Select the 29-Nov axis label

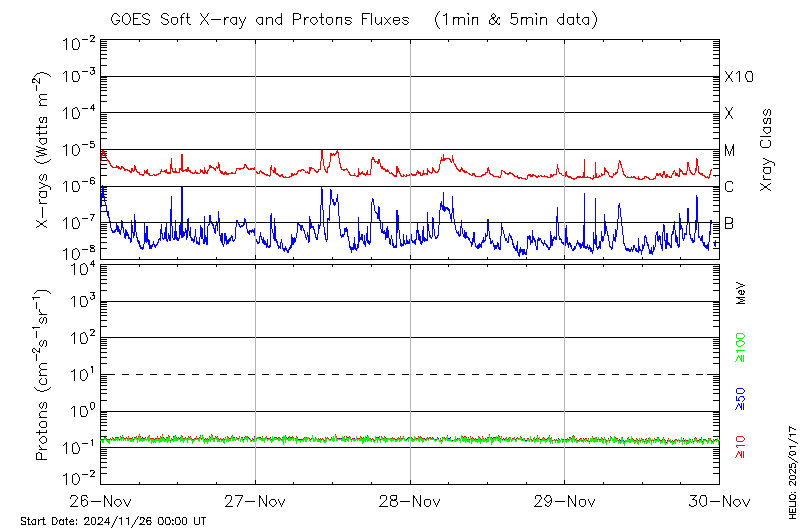pos(565,501)
